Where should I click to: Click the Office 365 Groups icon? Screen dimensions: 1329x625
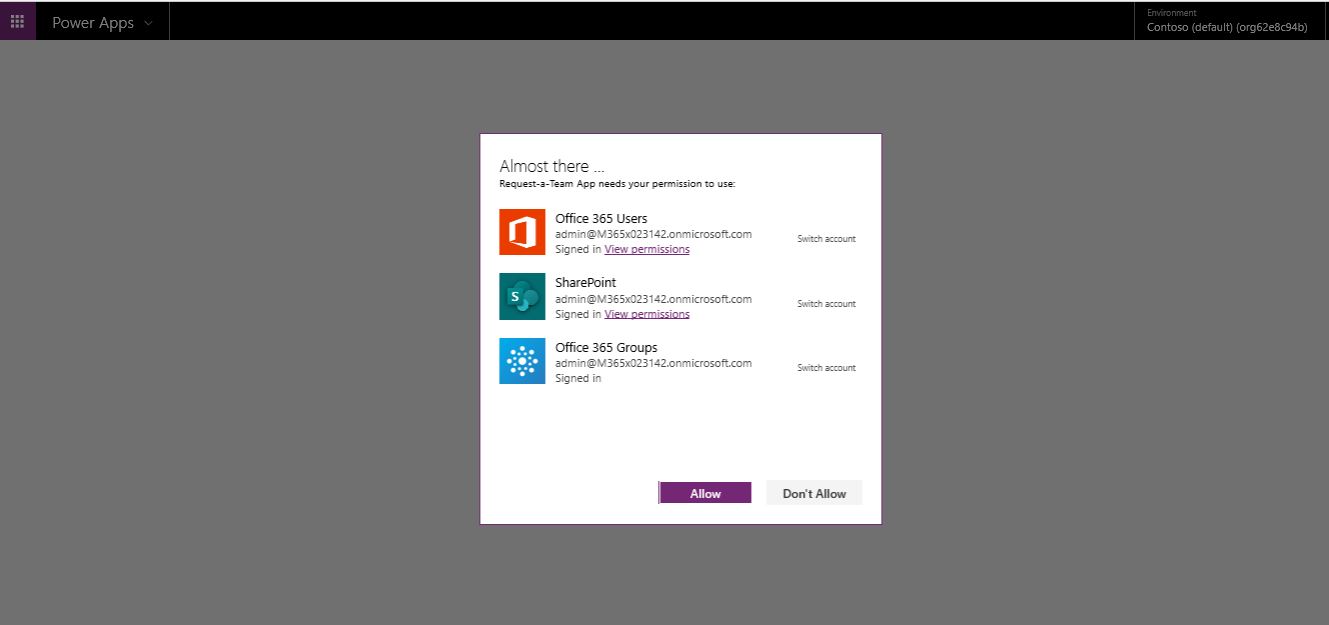522,361
